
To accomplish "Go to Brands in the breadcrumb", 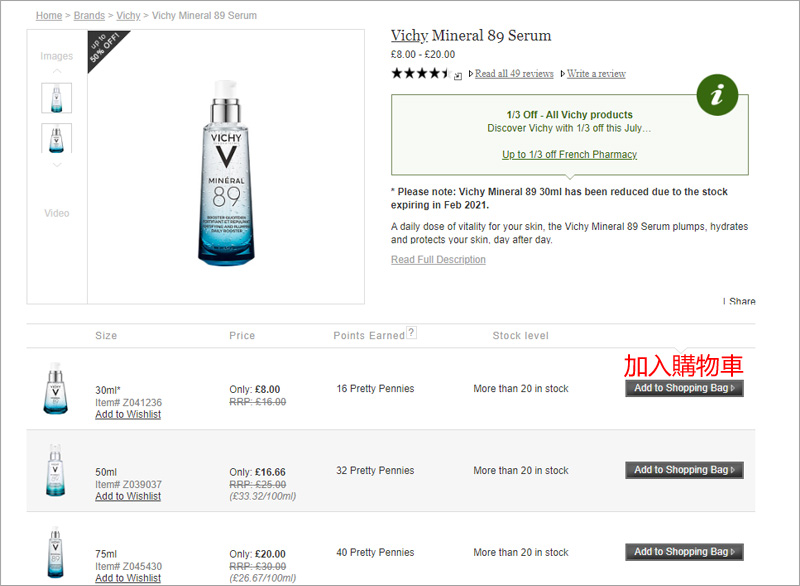I will 89,16.
